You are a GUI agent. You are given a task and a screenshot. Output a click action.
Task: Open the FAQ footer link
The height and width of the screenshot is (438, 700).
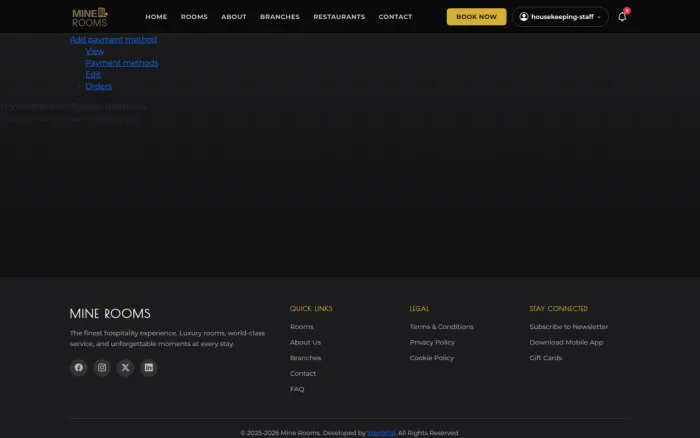[297, 389]
